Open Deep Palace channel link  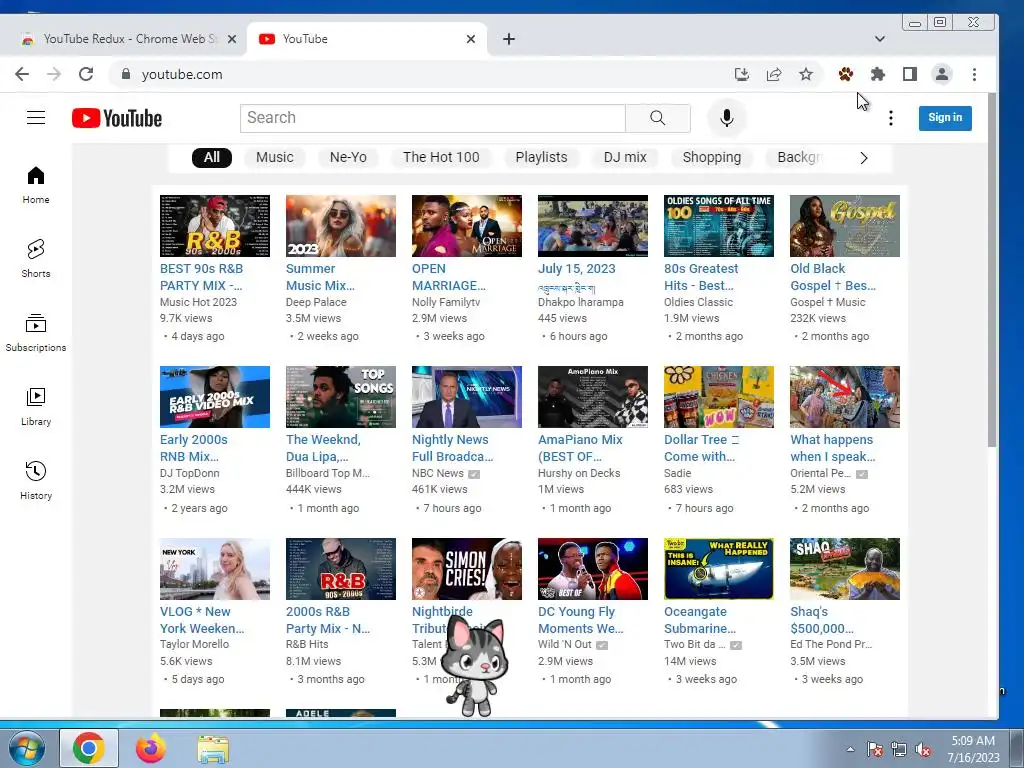[316, 302]
